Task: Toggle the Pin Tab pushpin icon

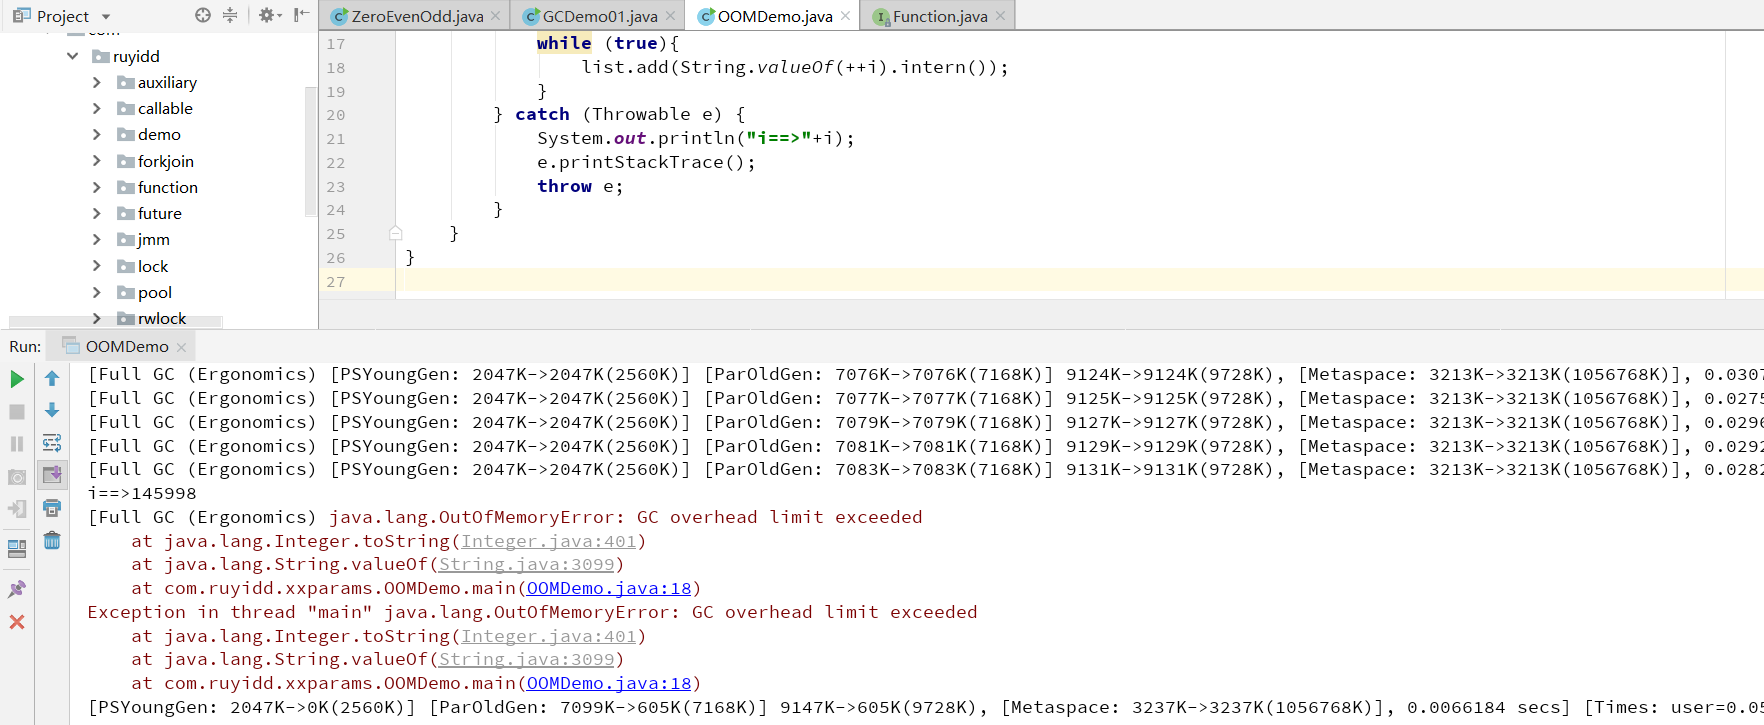Action: (17, 589)
